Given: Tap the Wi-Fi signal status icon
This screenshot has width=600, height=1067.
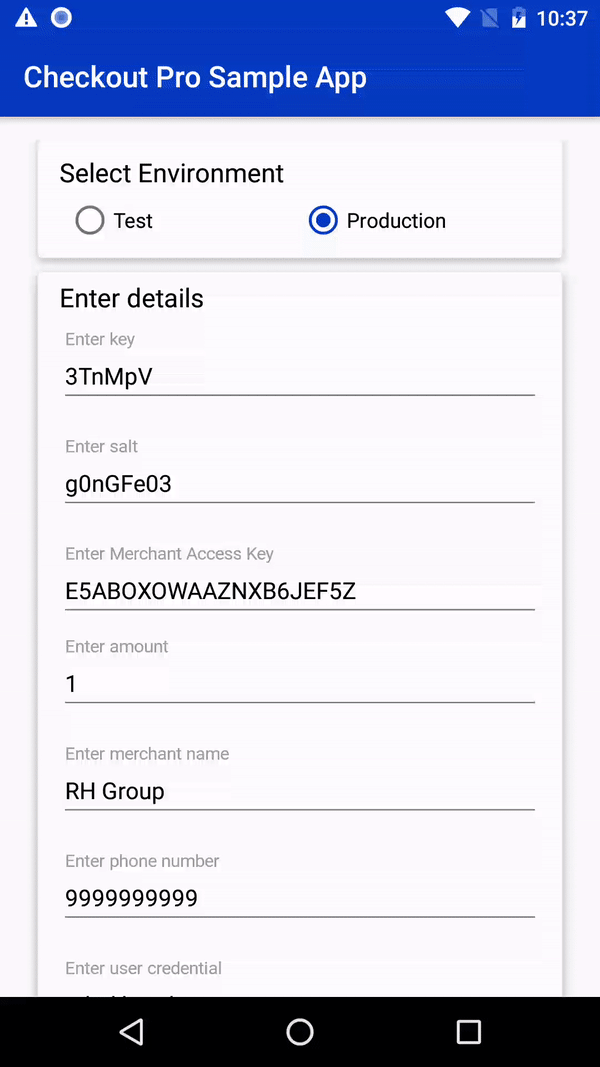Looking at the screenshot, I should 457,18.
